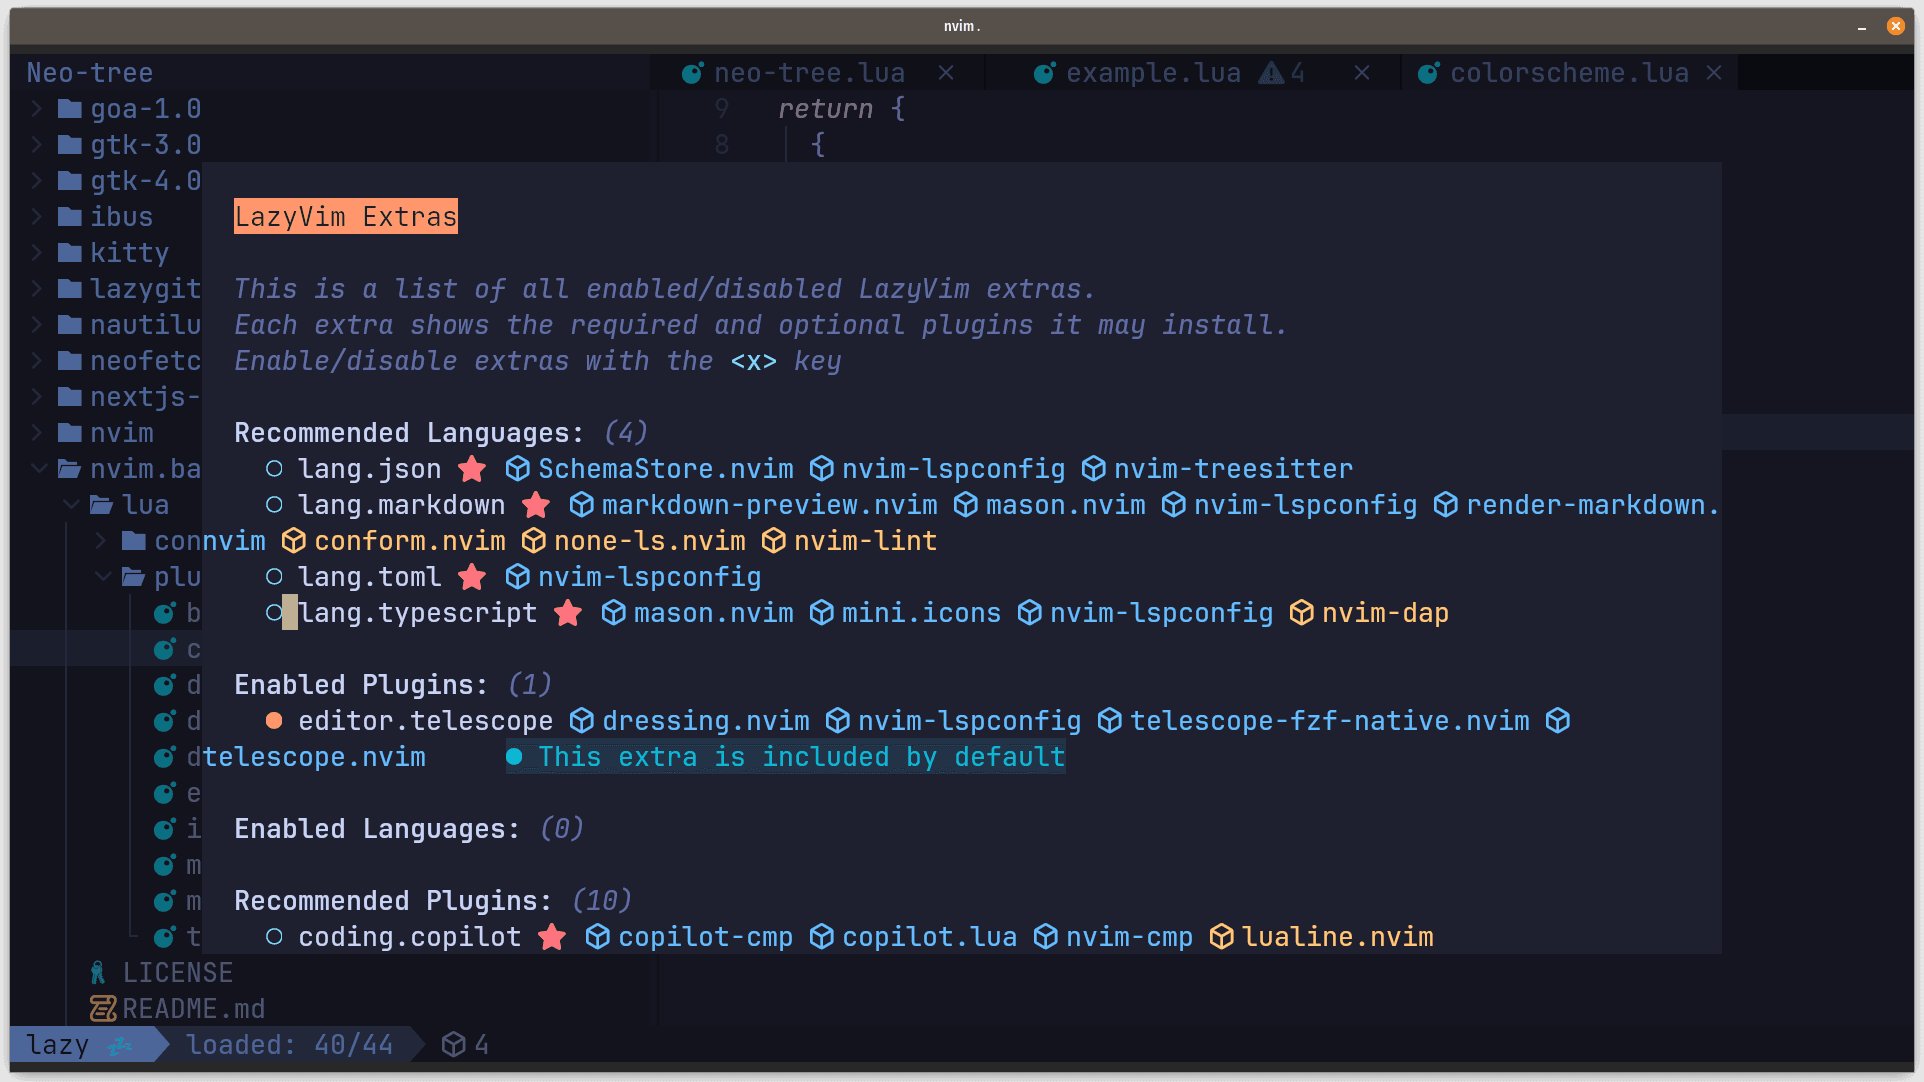The height and width of the screenshot is (1082, 1924).
Task: Collapse the lua folder chevron
Action: click(x=70, y=505)
